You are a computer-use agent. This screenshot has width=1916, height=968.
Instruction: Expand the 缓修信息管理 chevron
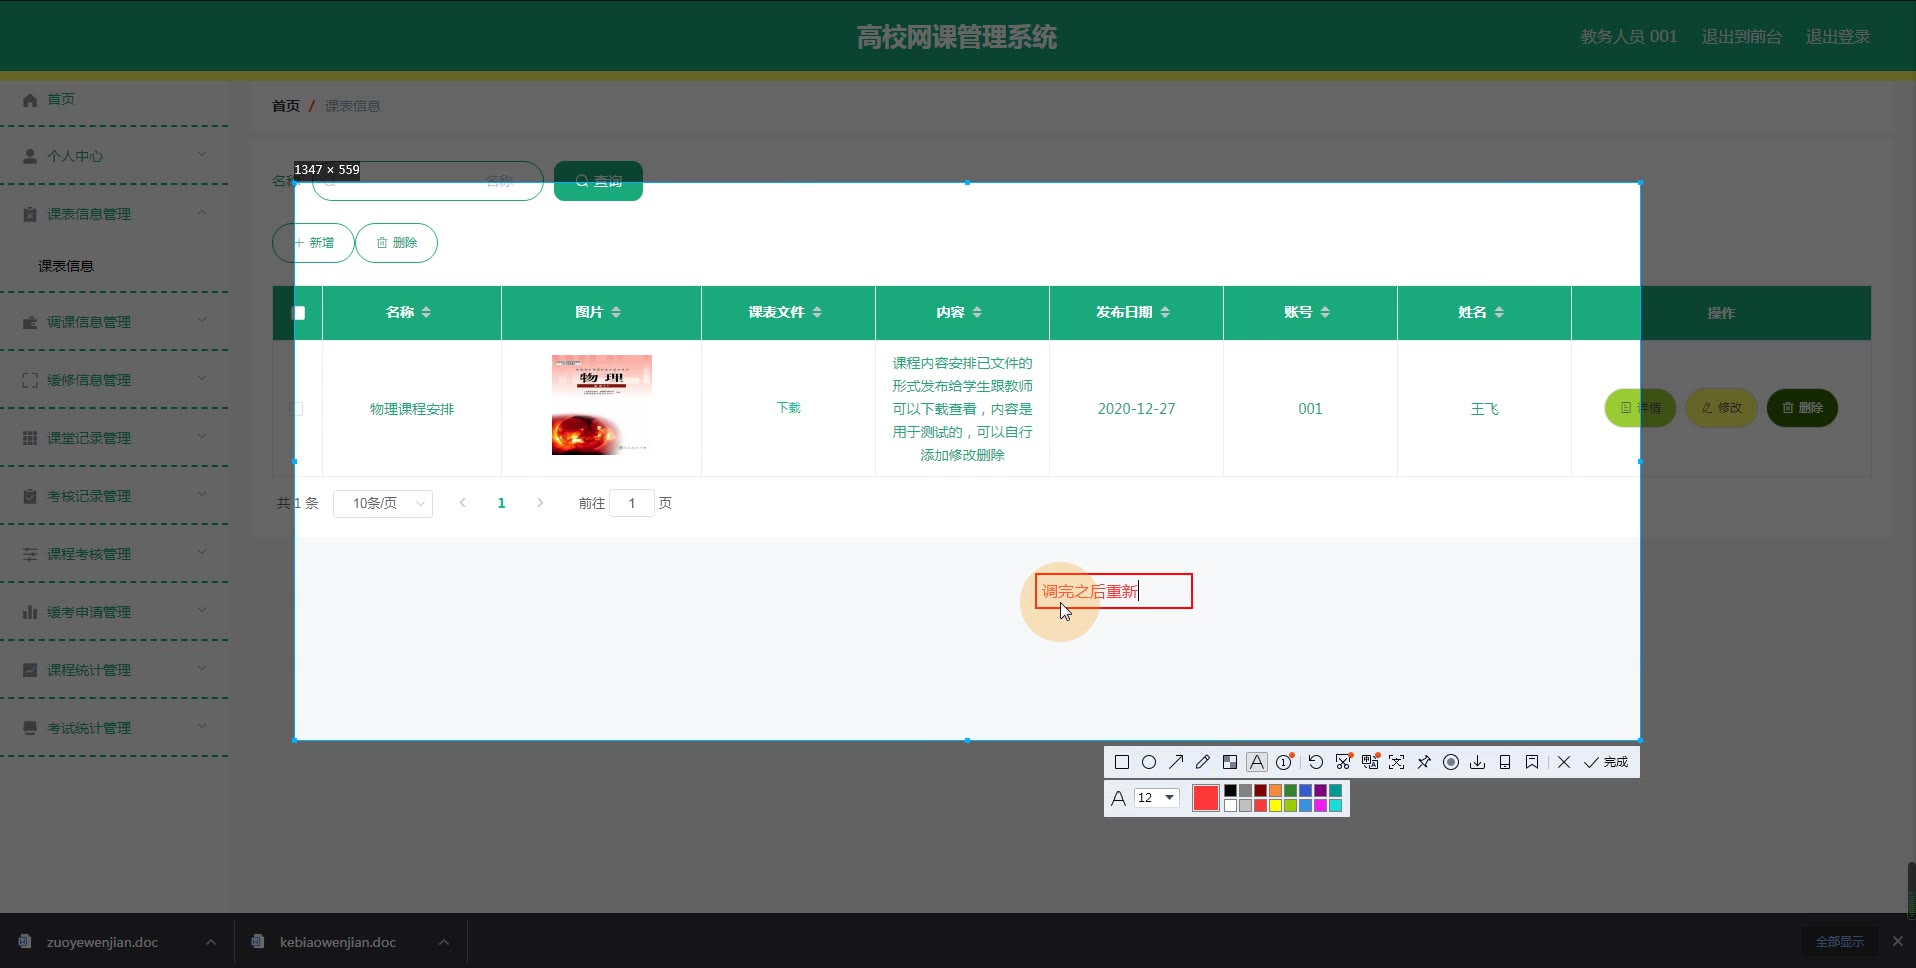click(x=202, y=379)
